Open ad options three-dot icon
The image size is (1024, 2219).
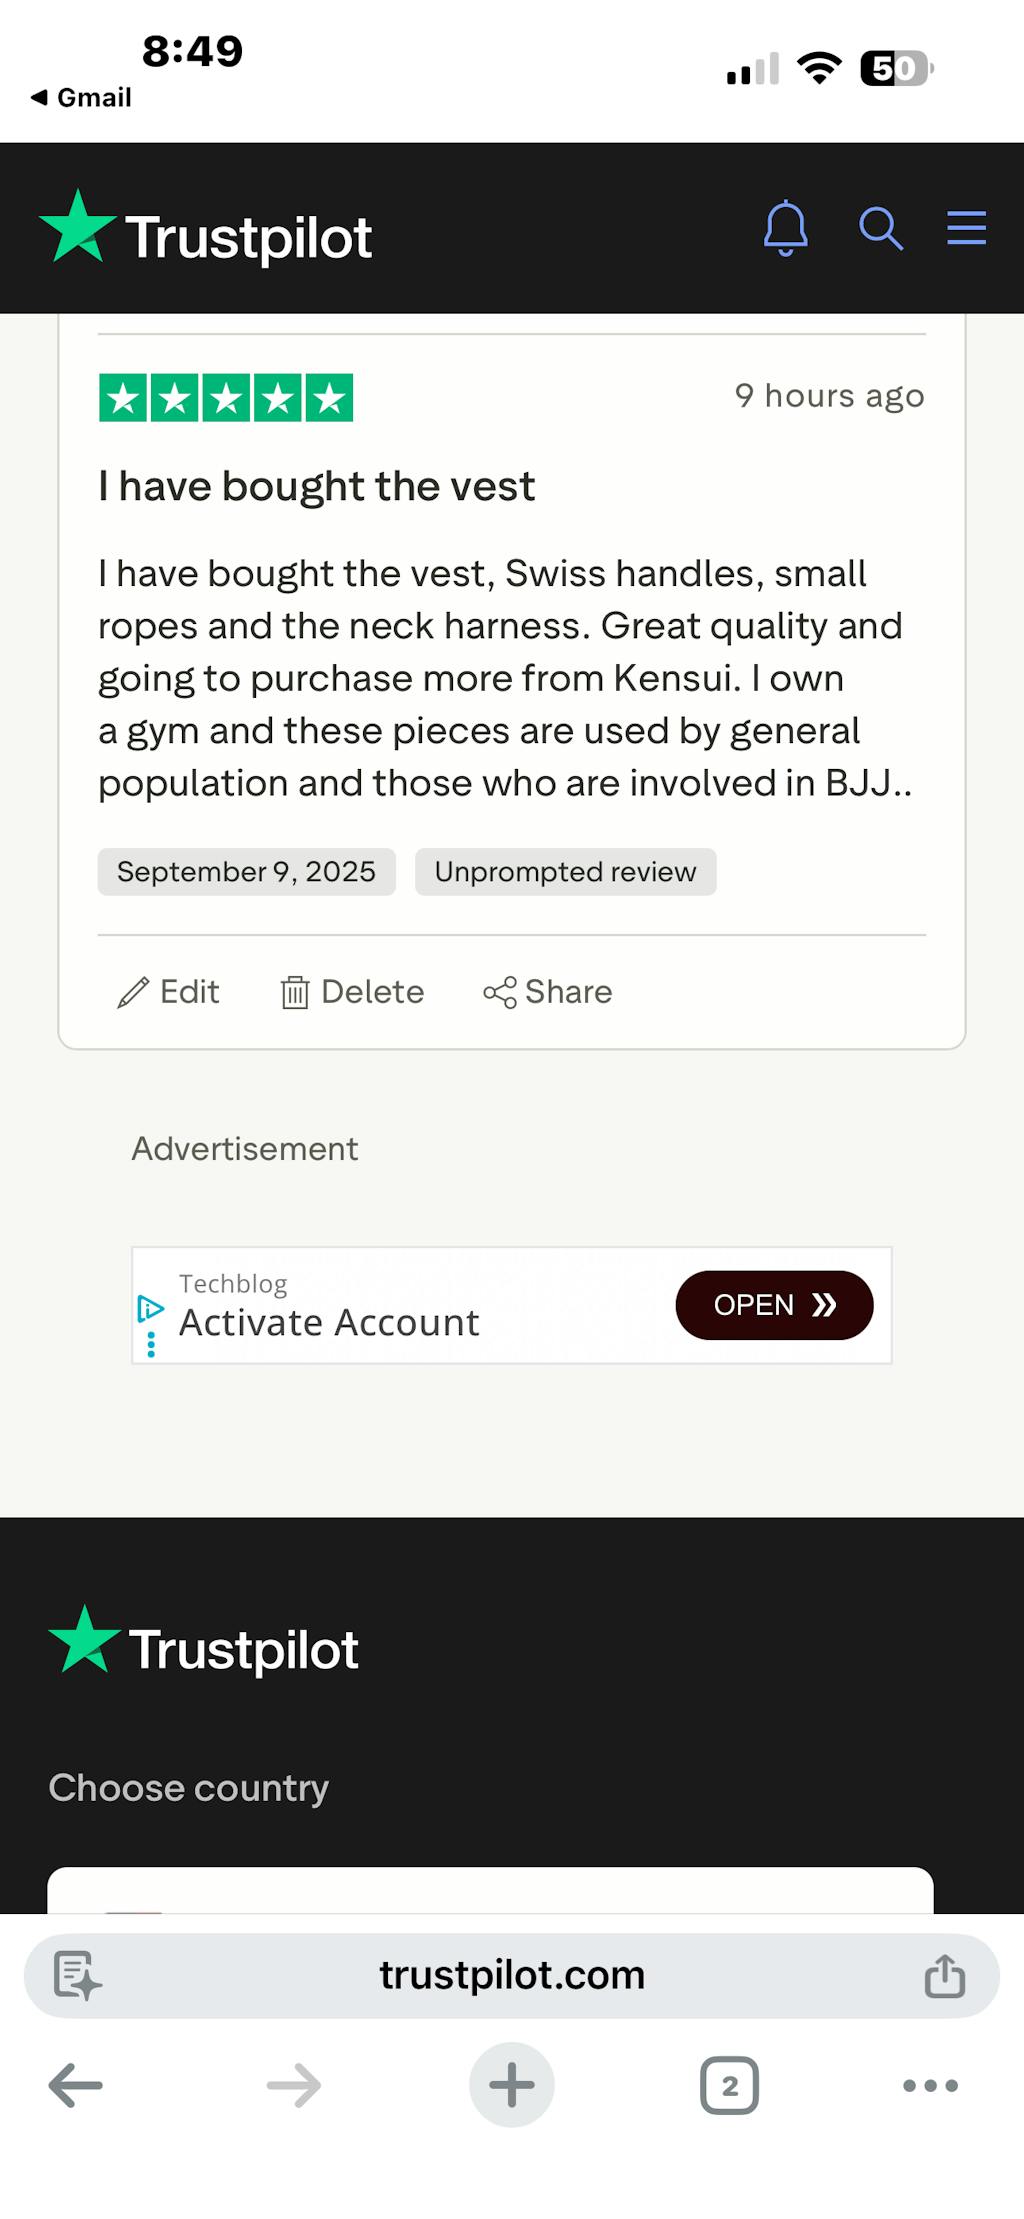pos(151,1344)
